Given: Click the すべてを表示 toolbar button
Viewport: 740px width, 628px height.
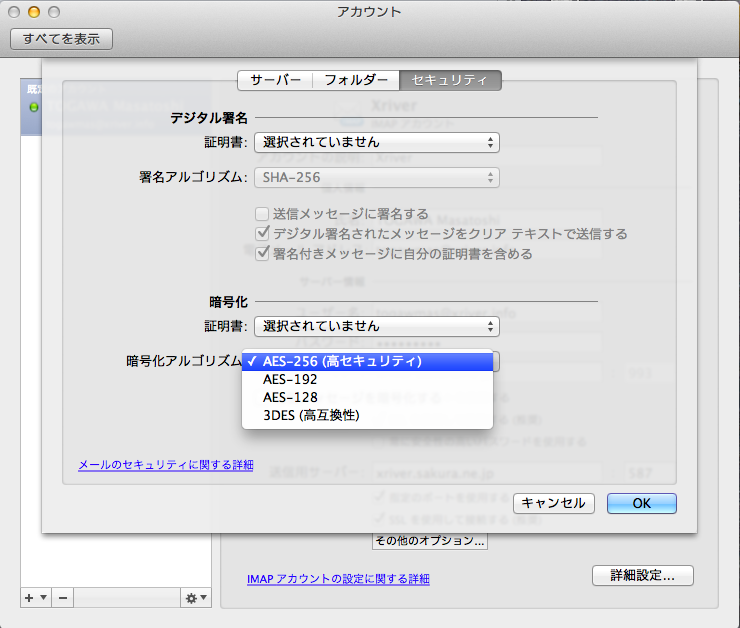Looking at the screenshot, I should (x=61, y=39).
